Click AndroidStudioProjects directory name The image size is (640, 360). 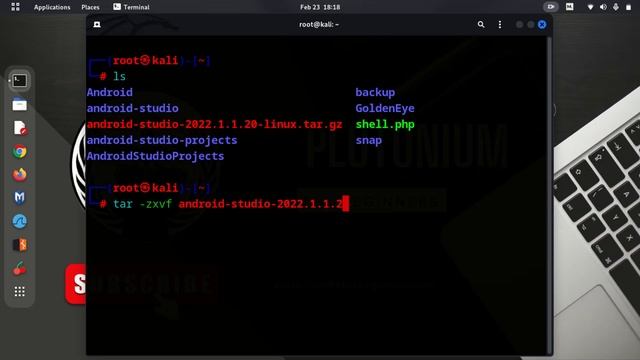click(x=155, y=156)
